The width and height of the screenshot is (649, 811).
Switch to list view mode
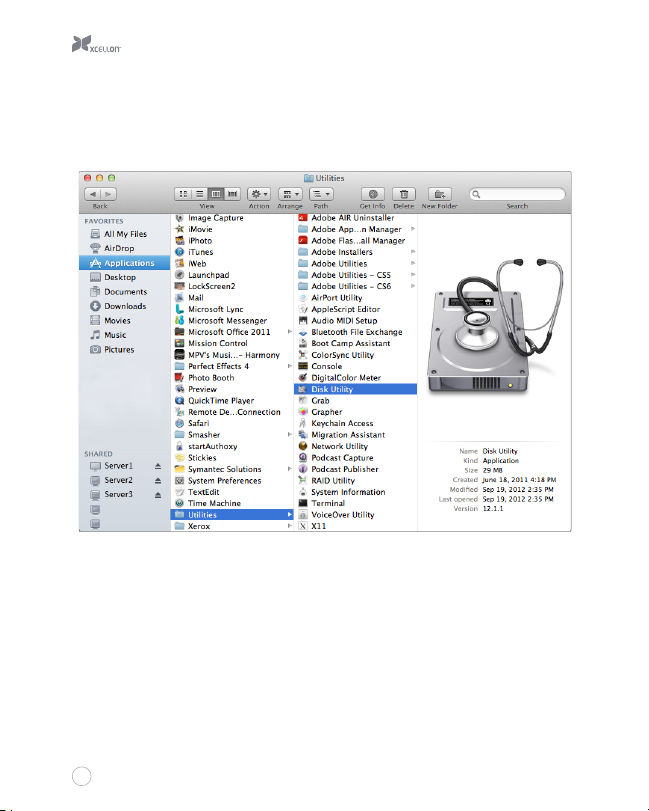(x=199, y=194)
